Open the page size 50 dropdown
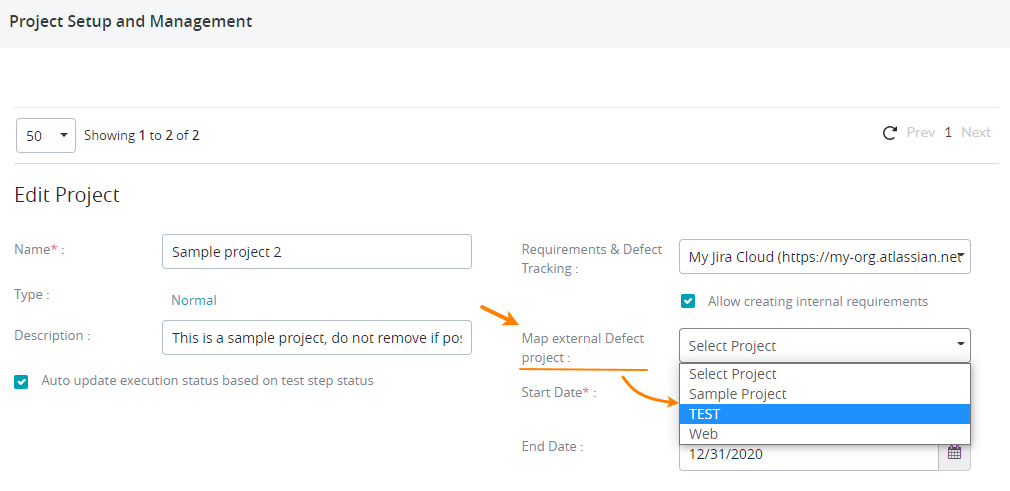The image size is (1010, 491). [46, 135]
